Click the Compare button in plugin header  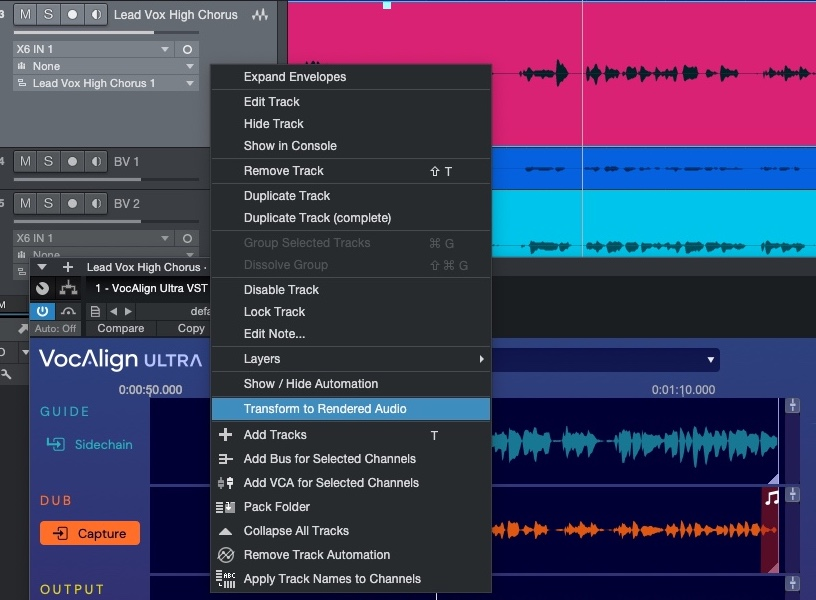tap(120, 328)
